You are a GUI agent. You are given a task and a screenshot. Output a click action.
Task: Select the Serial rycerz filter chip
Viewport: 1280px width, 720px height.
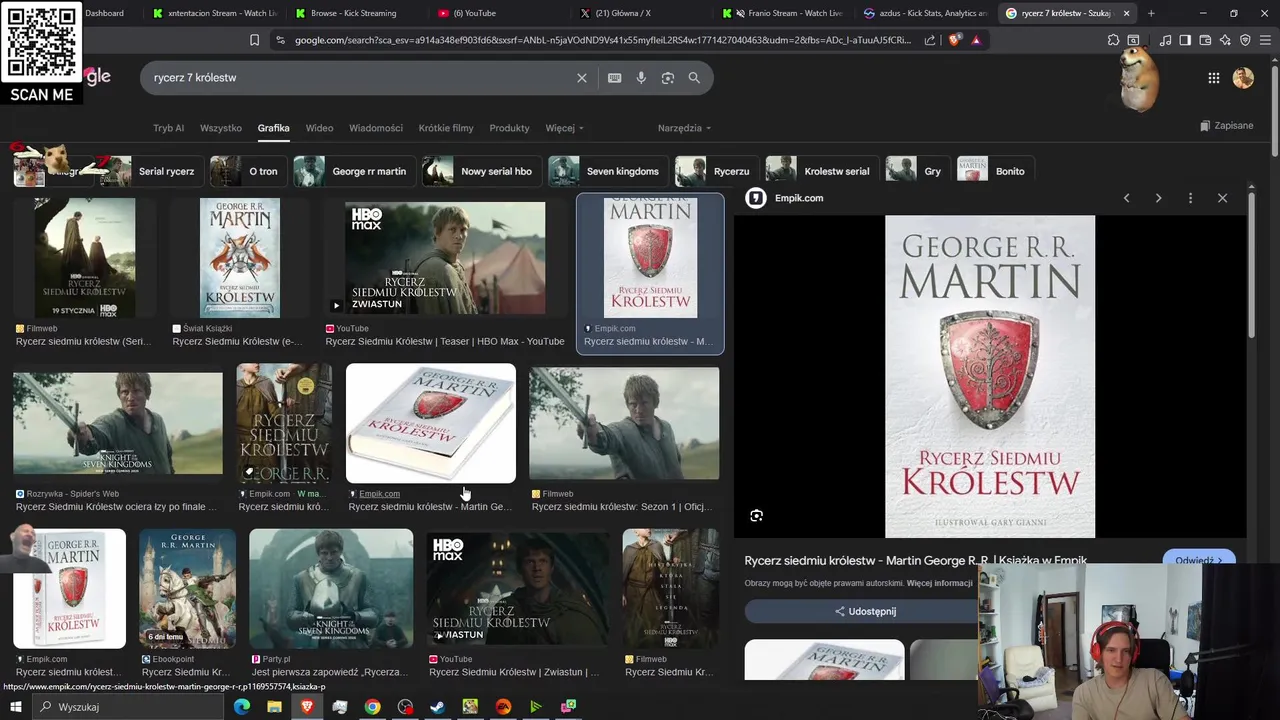click(x=152, y=171)
